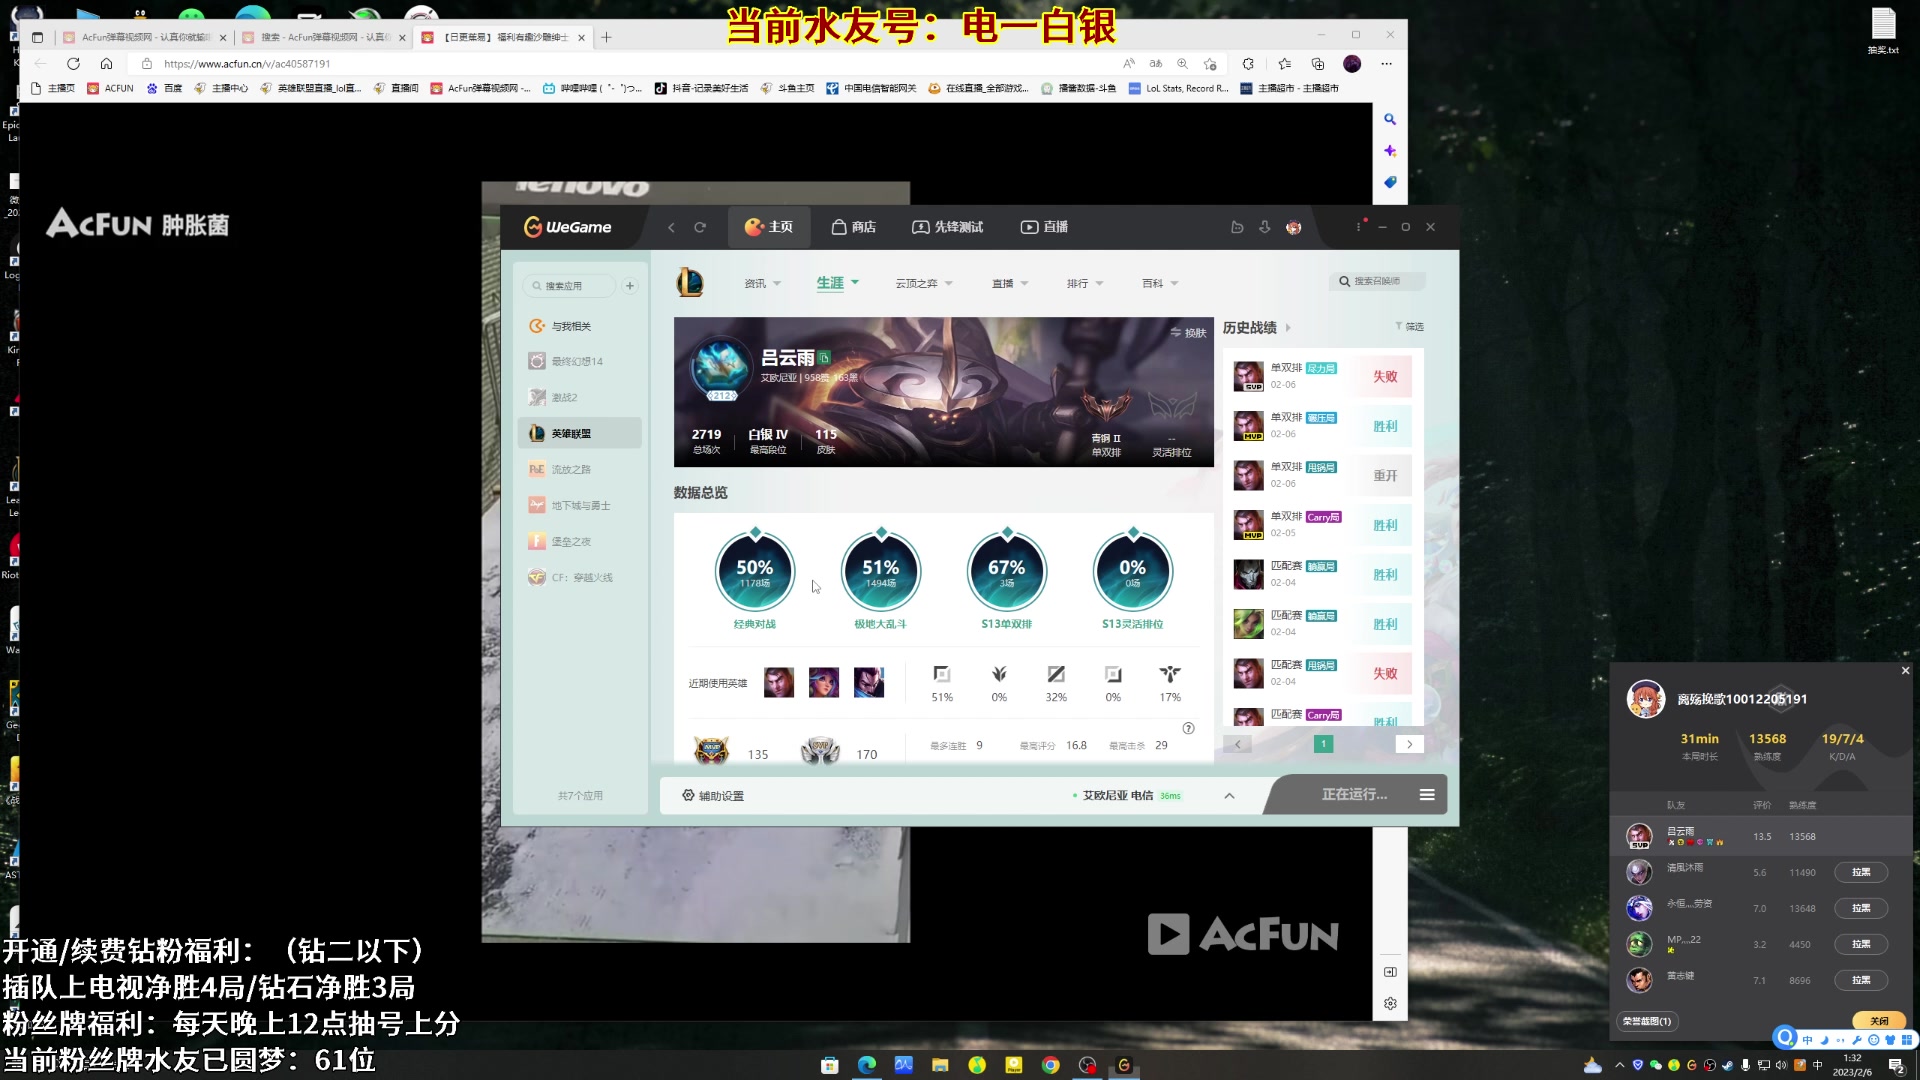Click the S13单双排 67% win-rate circle

pos(1007,572)
